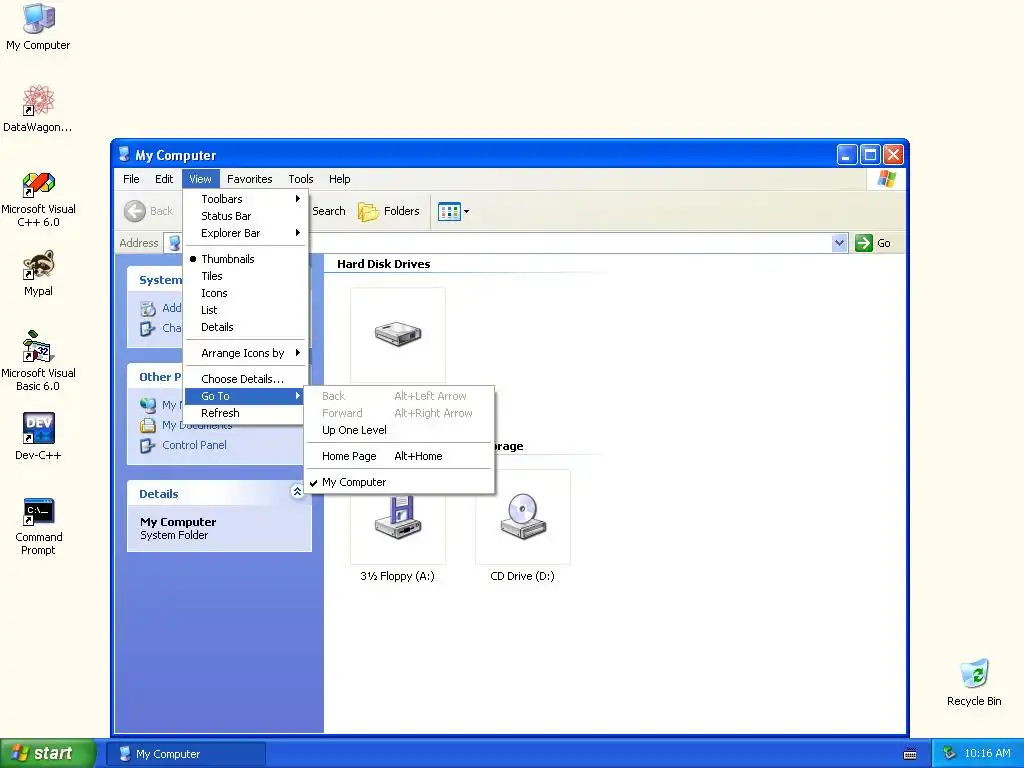
Task: Open Control Panel link in sidebar
Action: (x=195, y=445)
